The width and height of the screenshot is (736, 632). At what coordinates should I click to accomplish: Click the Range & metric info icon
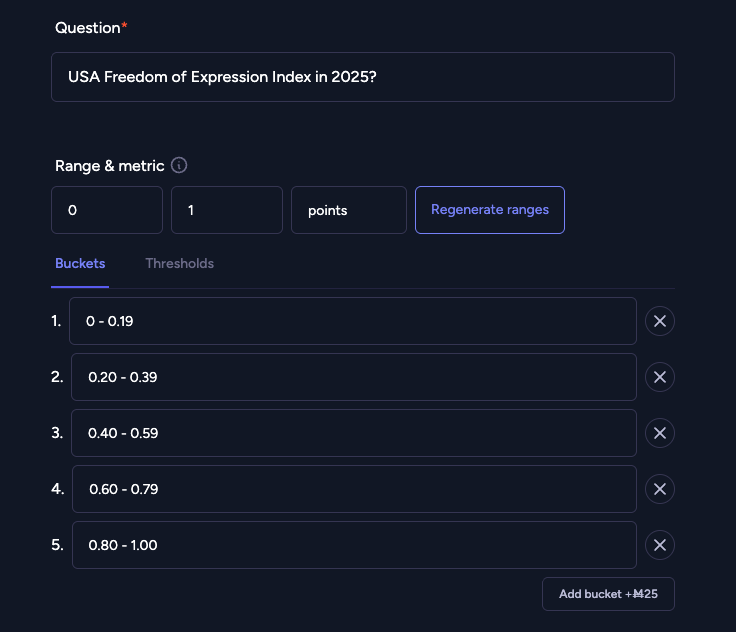(179, 165)
